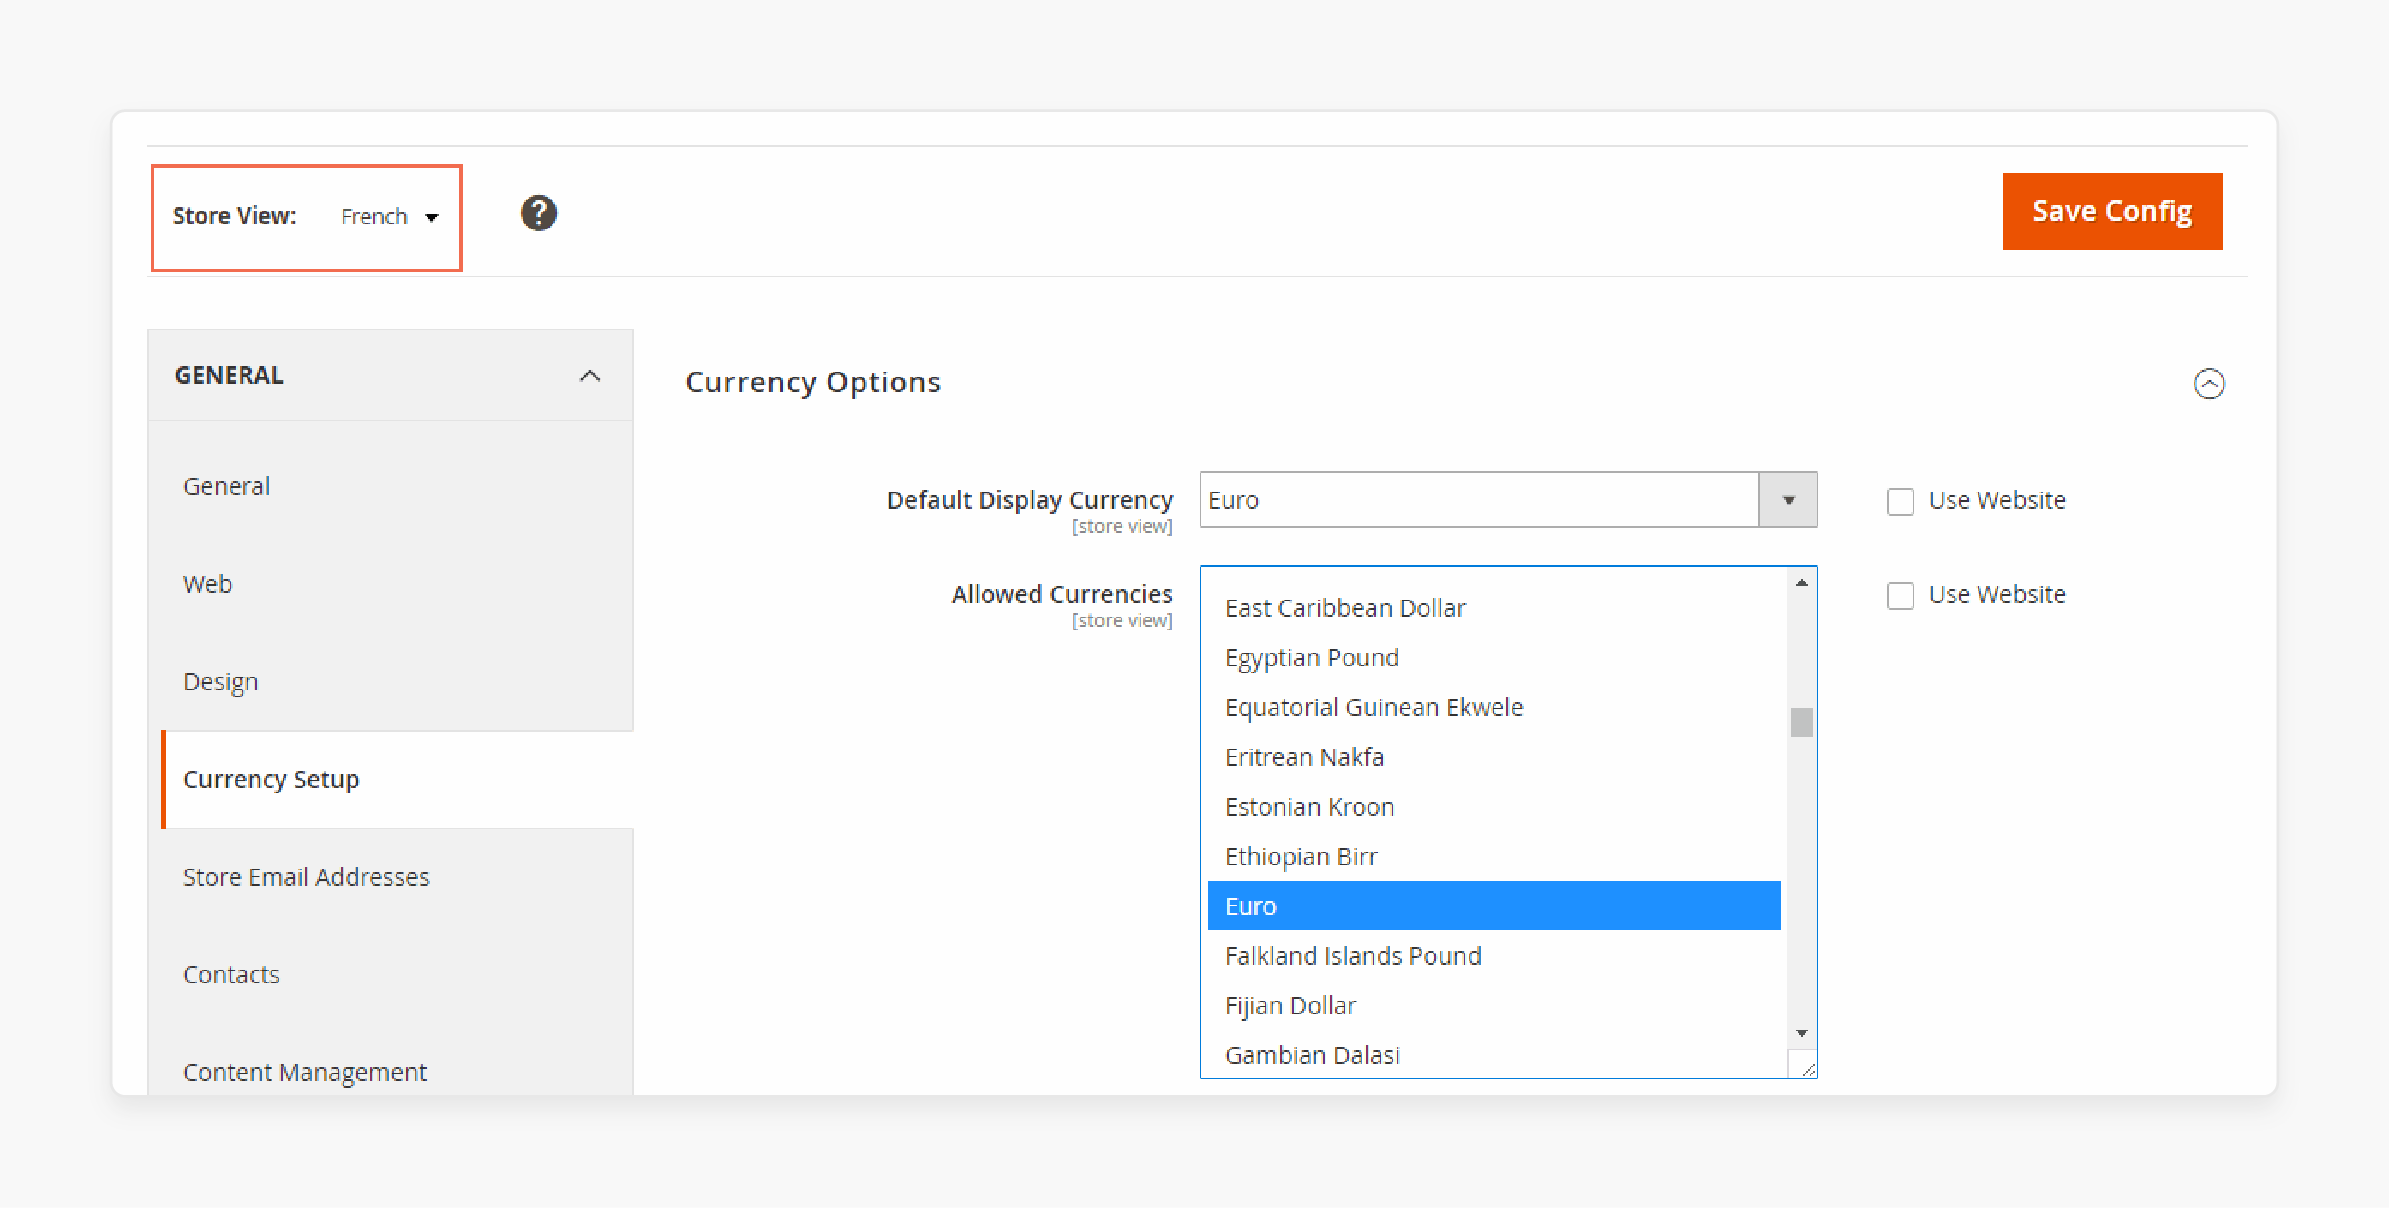Open the Content Management tab

pyautogui.click(x=305, y=1072)
